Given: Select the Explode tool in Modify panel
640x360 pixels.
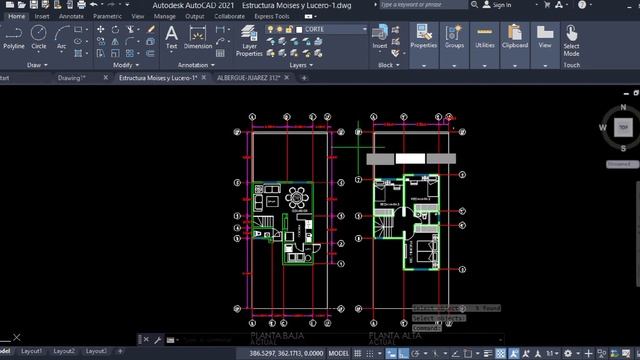Looking at the screenshot, I should [151, 41].
